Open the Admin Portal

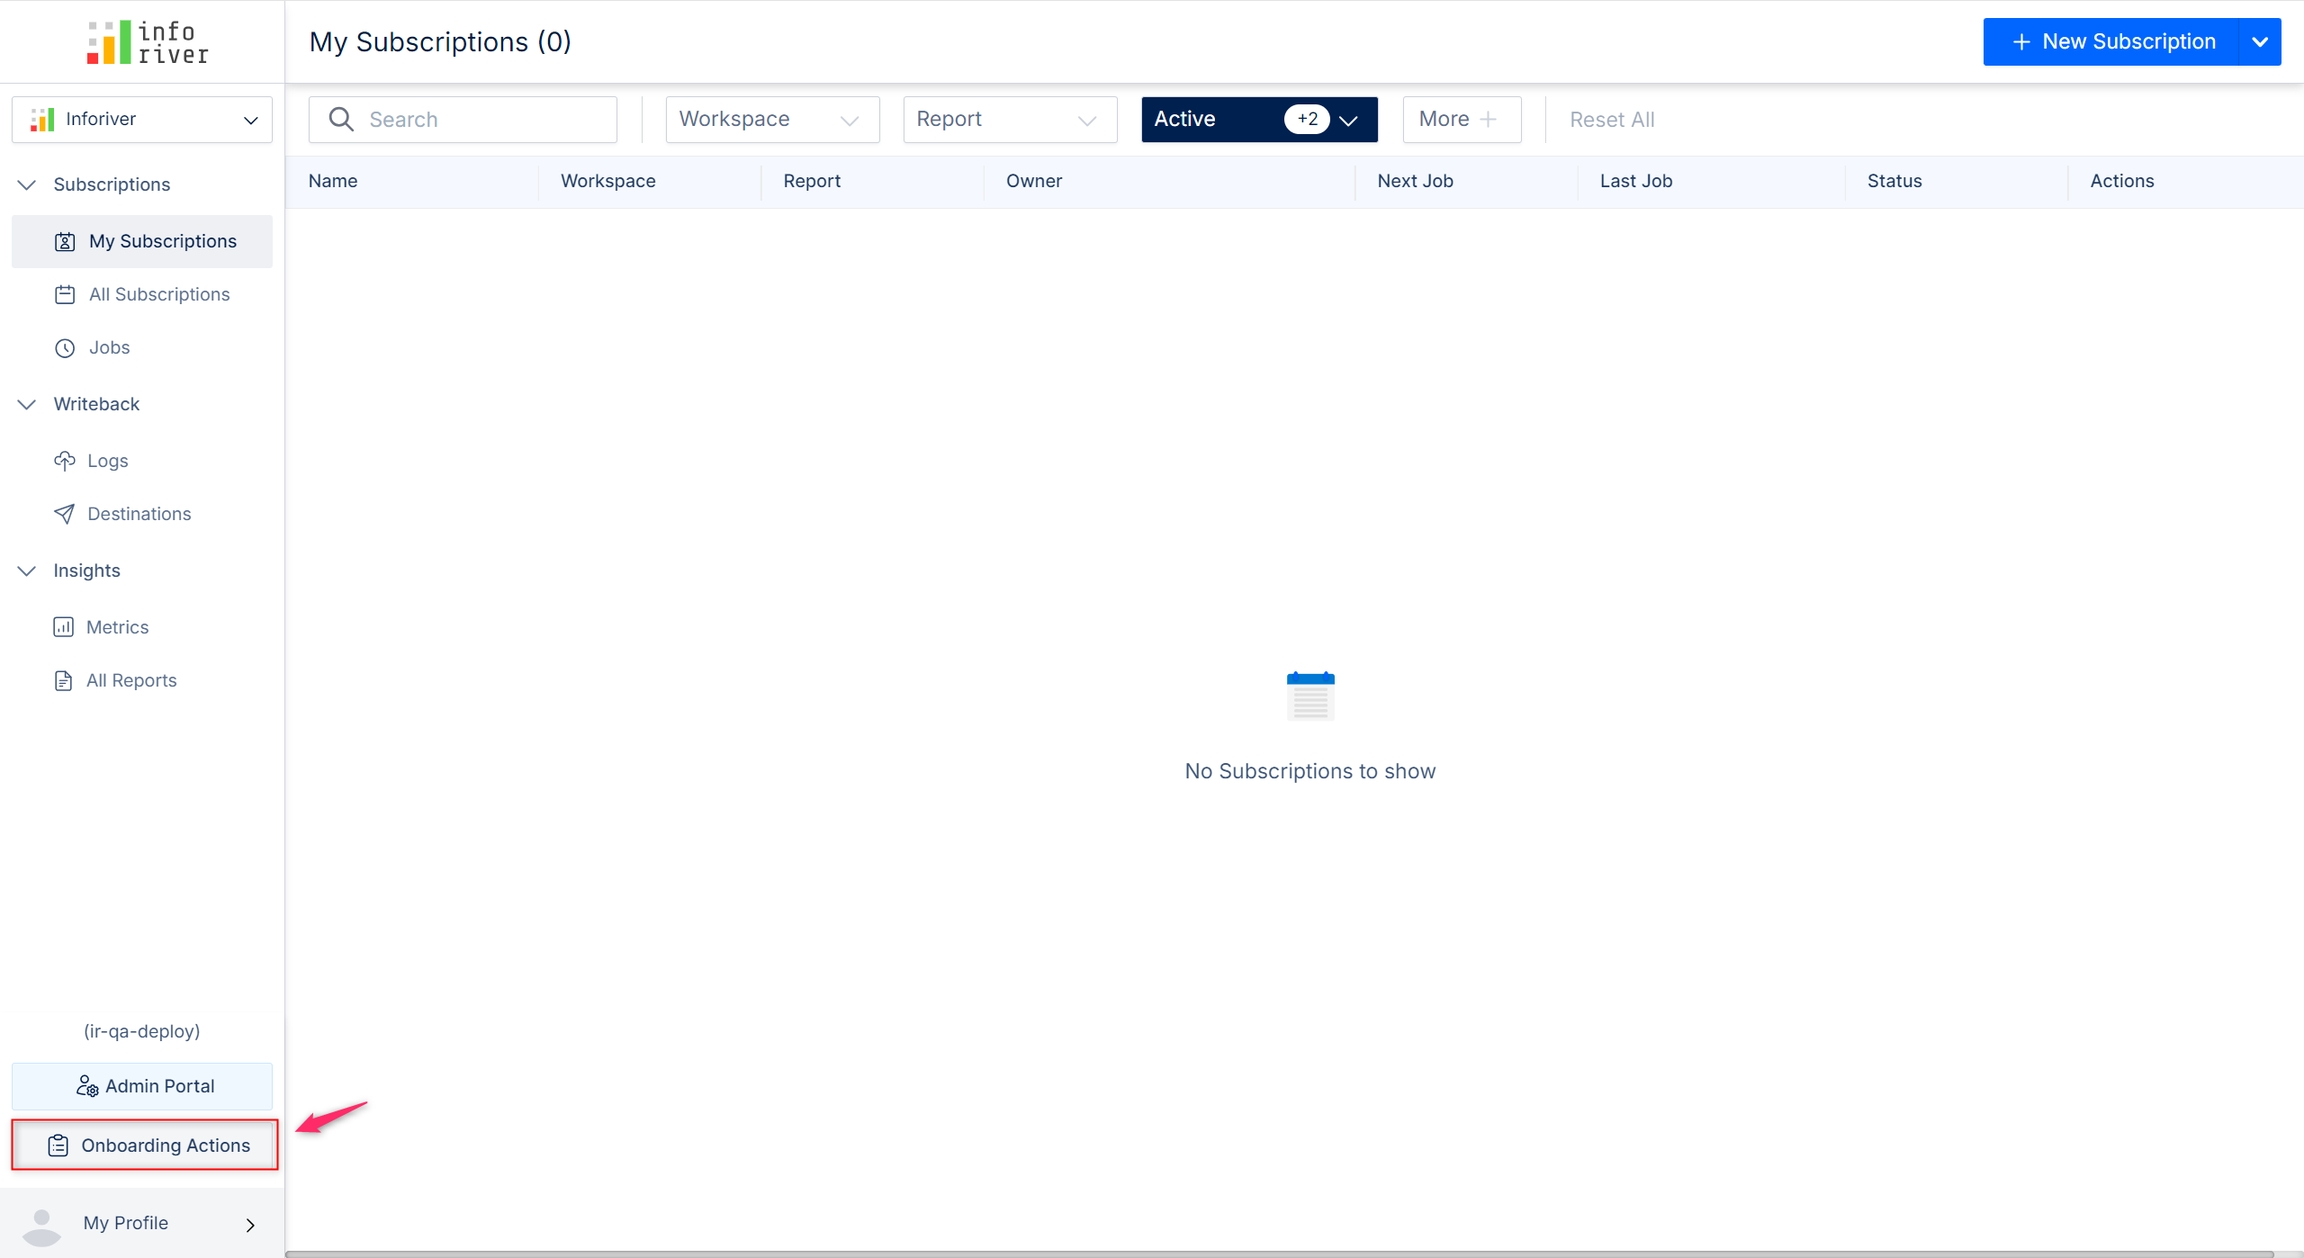click(142, 1086)
